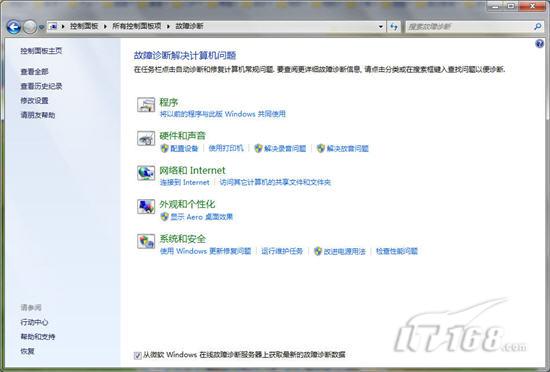The image size is (550, 372).
Task: Open the 外观和个性化 category heading
Action: coord(187,204)
